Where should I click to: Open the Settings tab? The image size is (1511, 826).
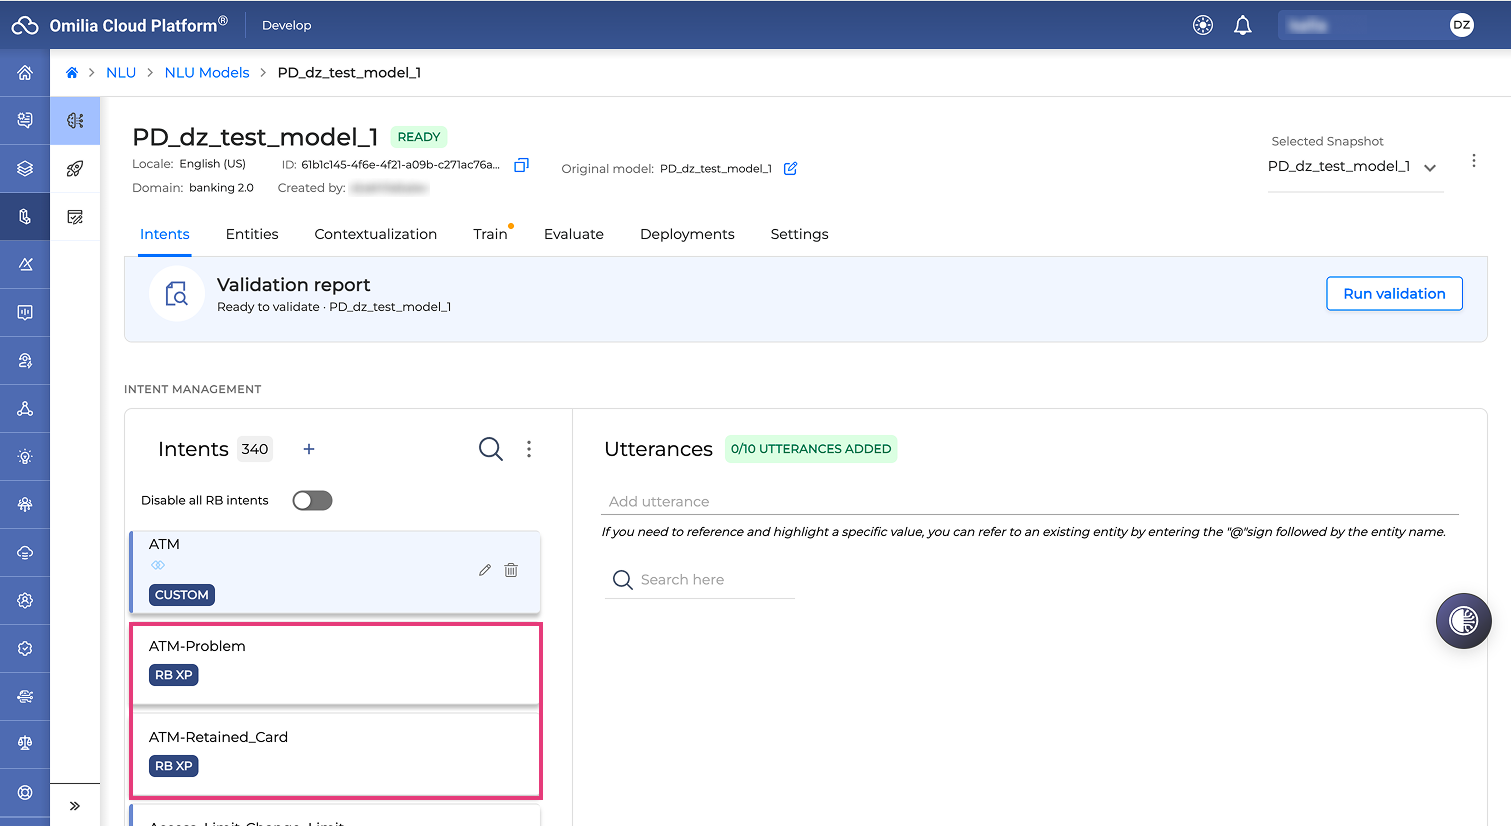tap(799, 234)
